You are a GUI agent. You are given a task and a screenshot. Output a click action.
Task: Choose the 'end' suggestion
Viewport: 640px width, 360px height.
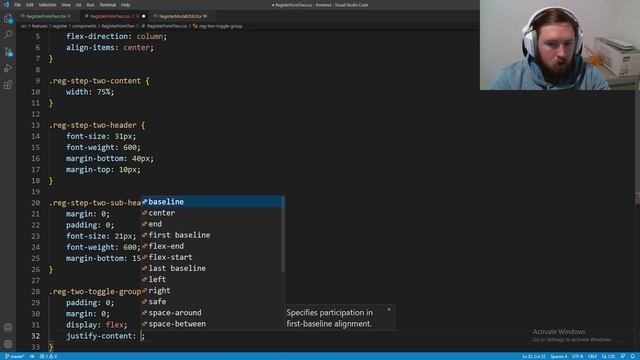point(212,224)
